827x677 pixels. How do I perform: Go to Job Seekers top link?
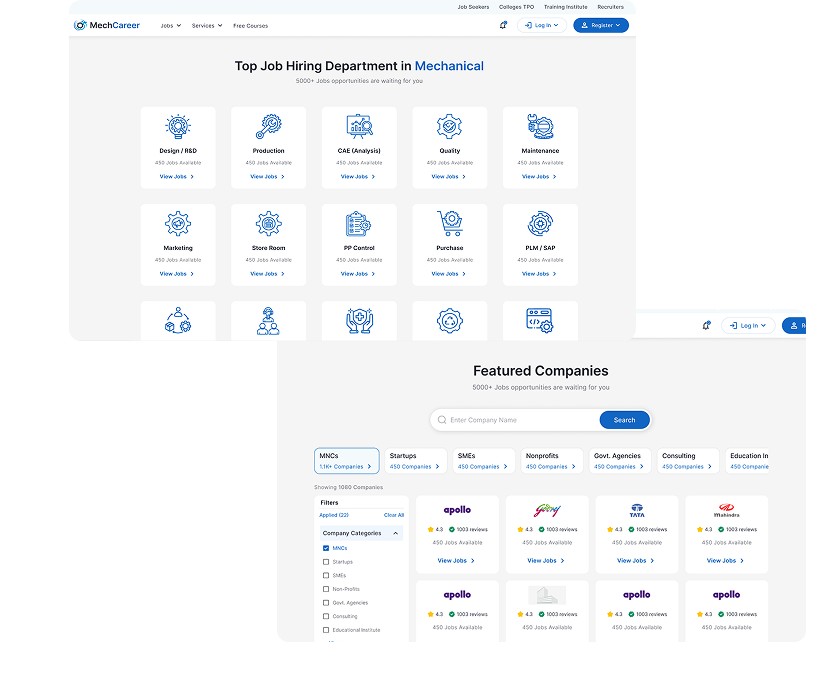pyautogui.click(x=473, y=7)
